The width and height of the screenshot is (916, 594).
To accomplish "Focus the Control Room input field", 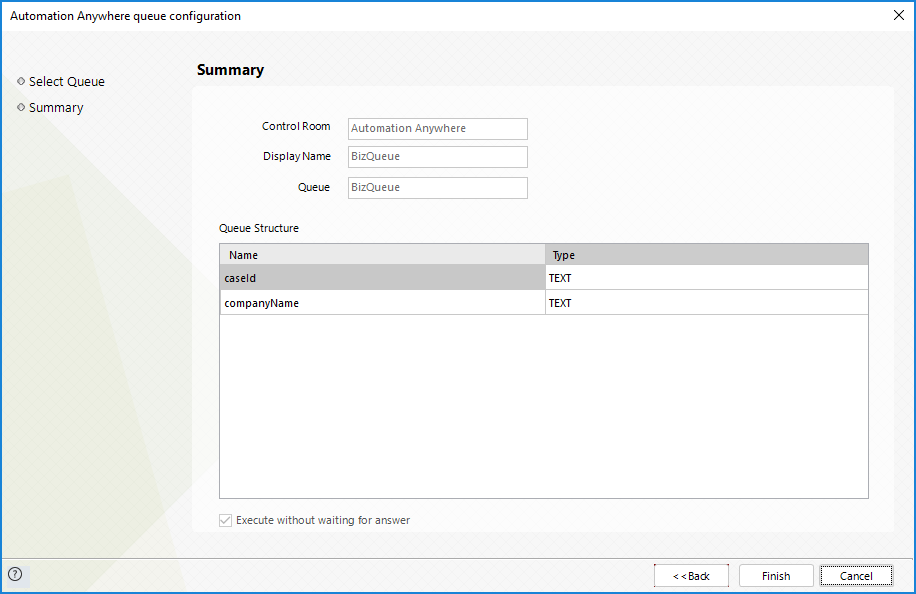I will 438,128.
